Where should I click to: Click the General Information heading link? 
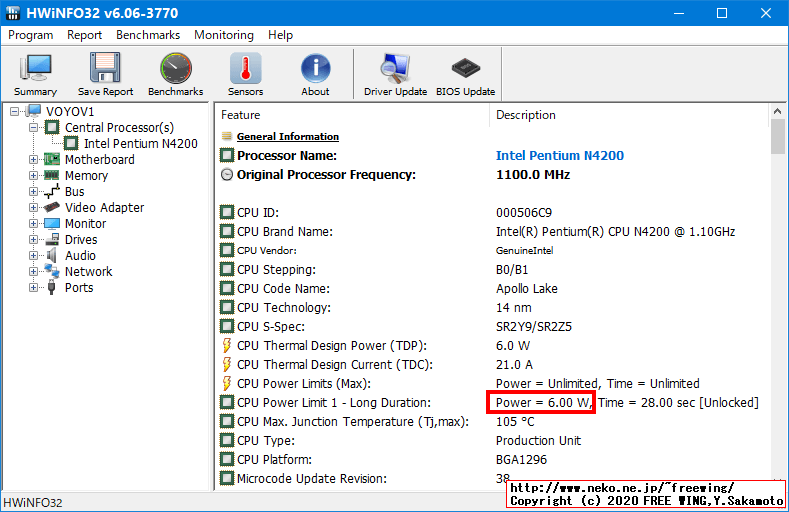(x=288, y=137)
